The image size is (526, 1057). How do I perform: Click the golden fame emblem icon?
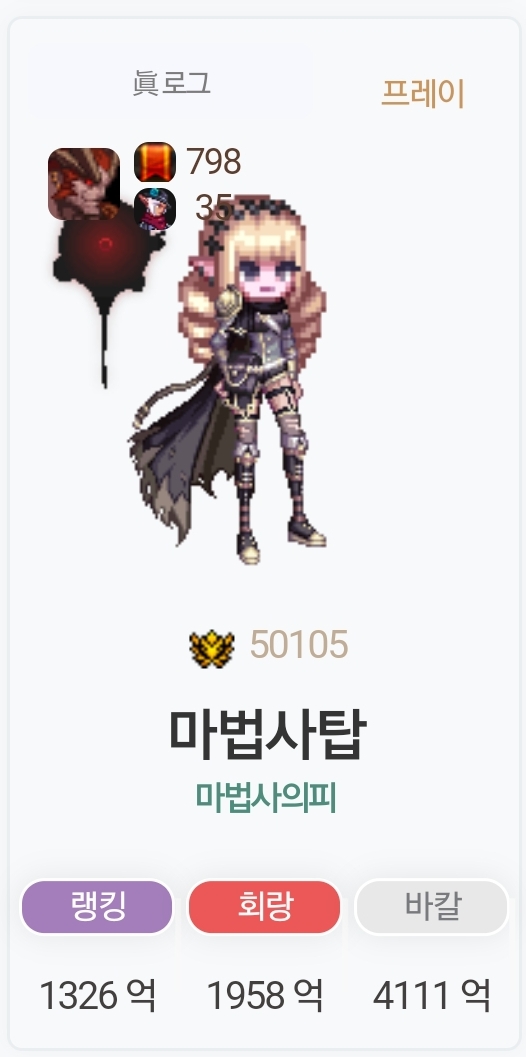(212, 648)
